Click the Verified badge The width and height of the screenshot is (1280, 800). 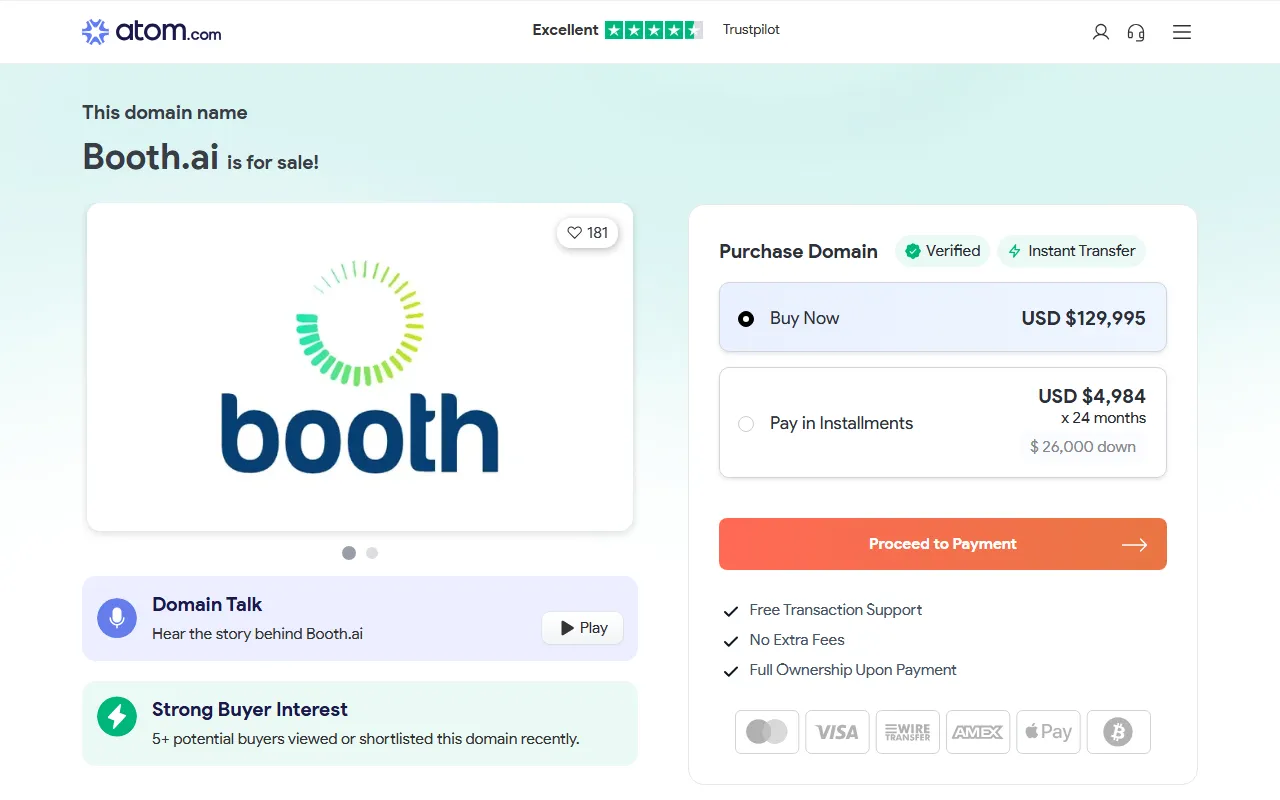coord(942,251)
